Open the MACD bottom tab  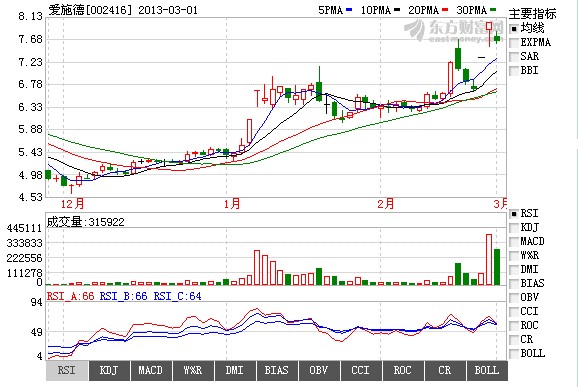click(150, 370)
